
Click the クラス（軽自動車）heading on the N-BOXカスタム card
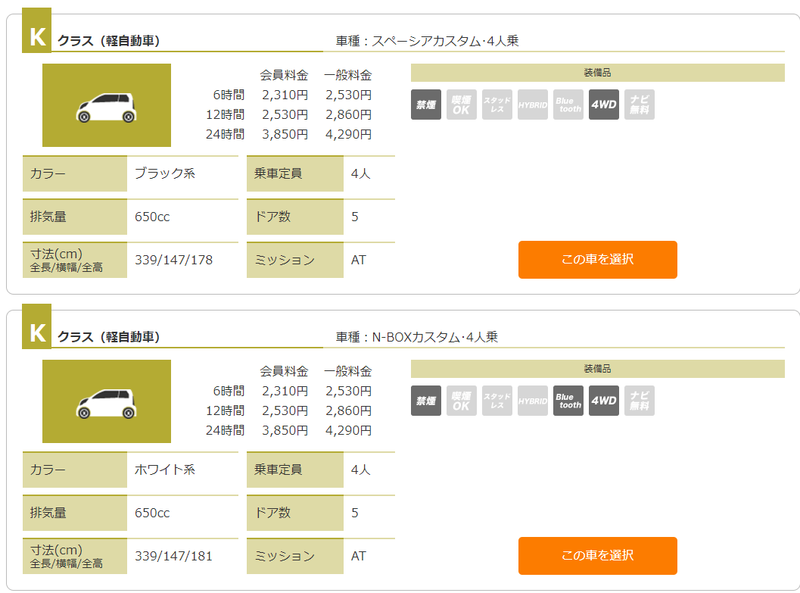coord(109,337)
